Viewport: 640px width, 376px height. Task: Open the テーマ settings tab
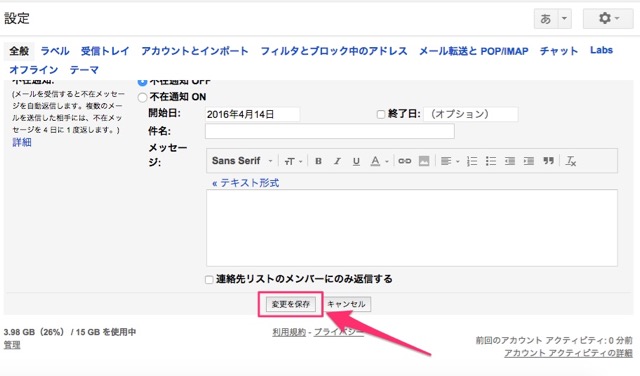[x=84, y=70]
